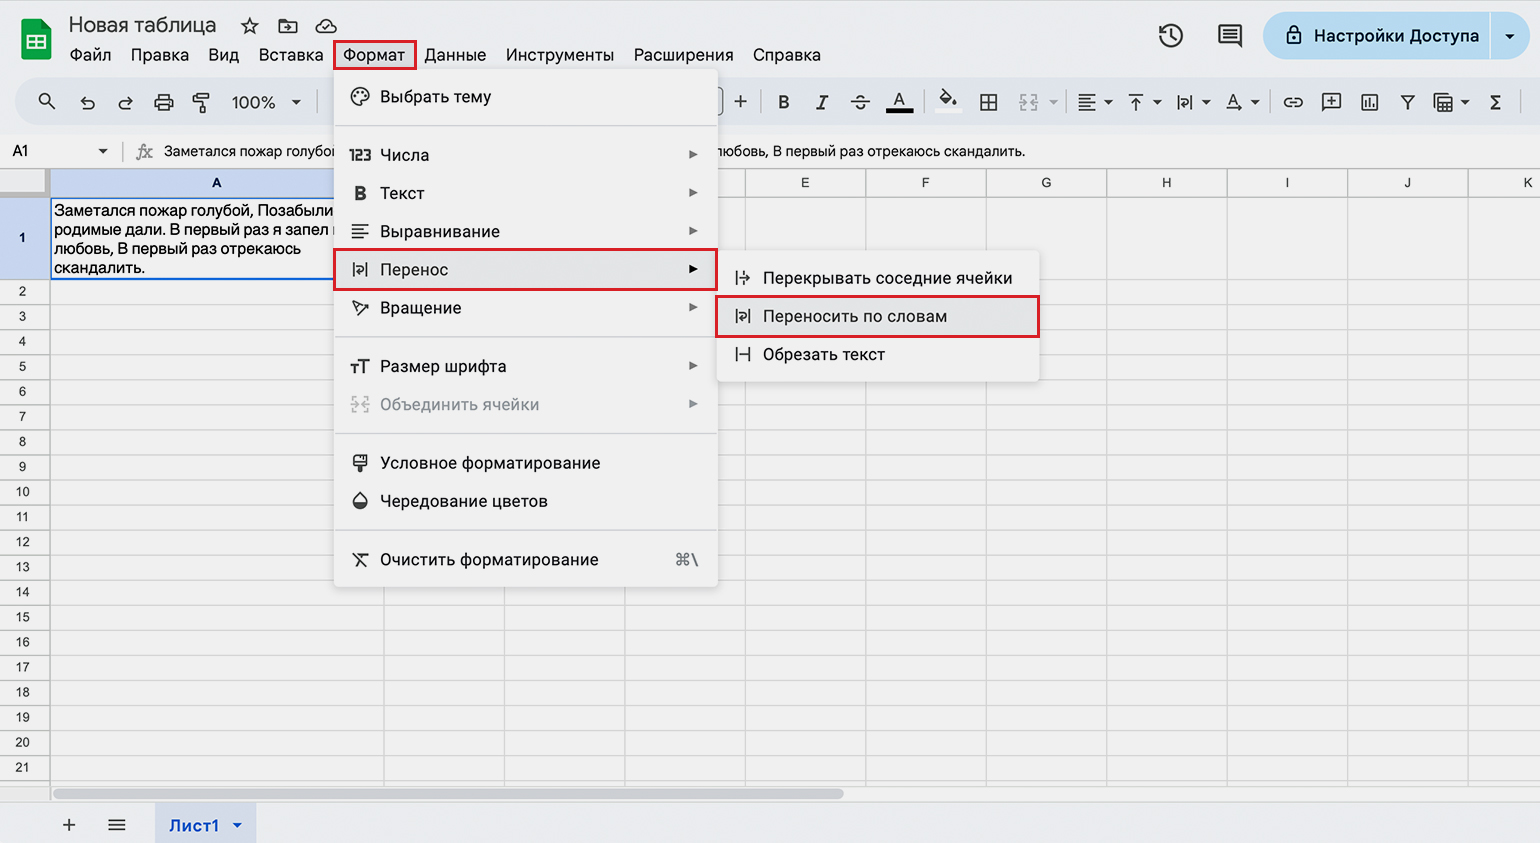Open the Правка menu
The image size is (1540, 843).
[x=160, y=55]
